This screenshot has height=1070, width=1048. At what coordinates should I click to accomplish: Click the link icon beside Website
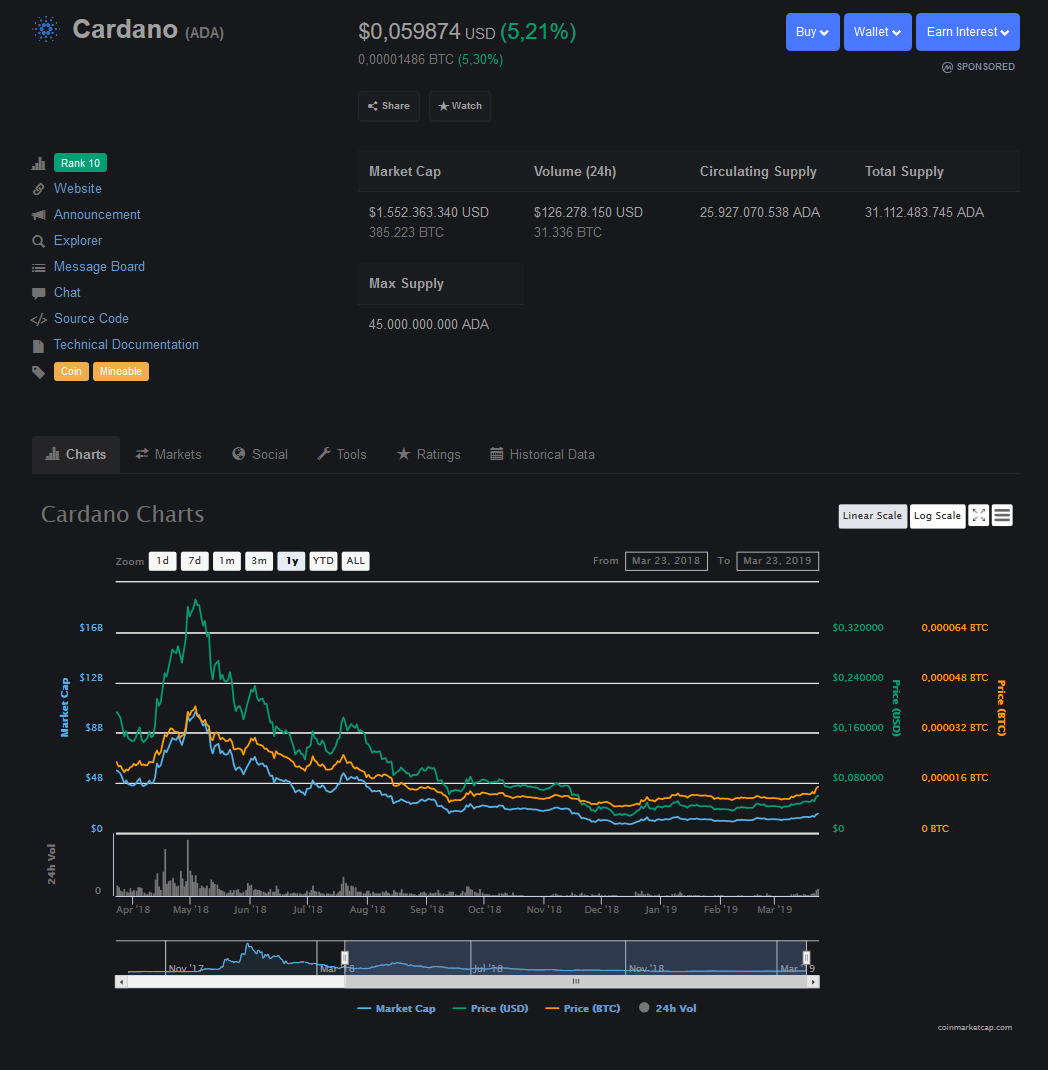point(38,189)
